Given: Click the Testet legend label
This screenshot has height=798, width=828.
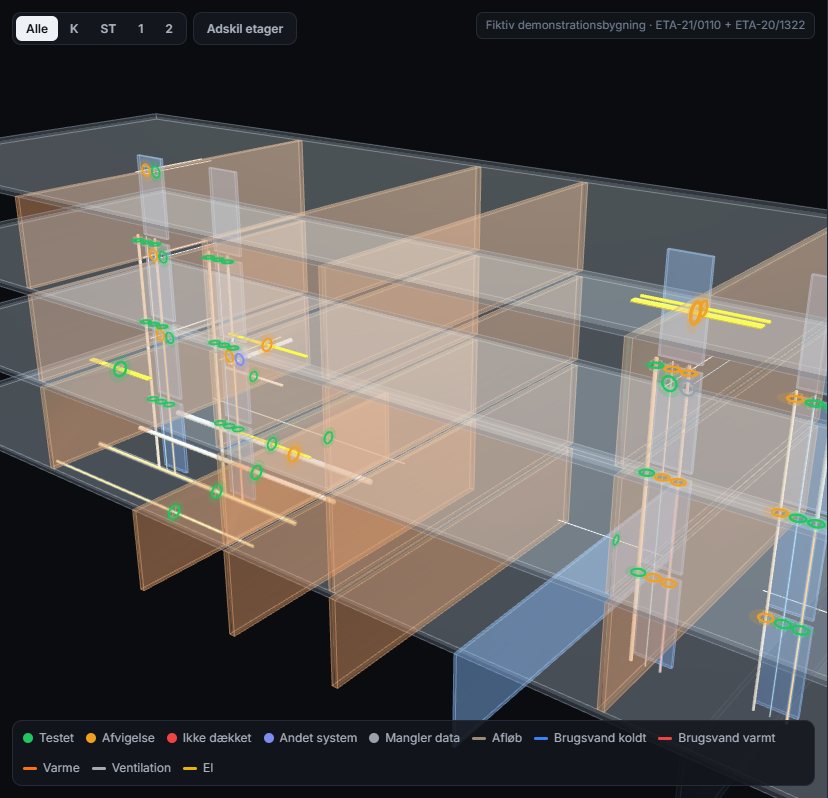Looking at the screenshot, I should [56, 738].
